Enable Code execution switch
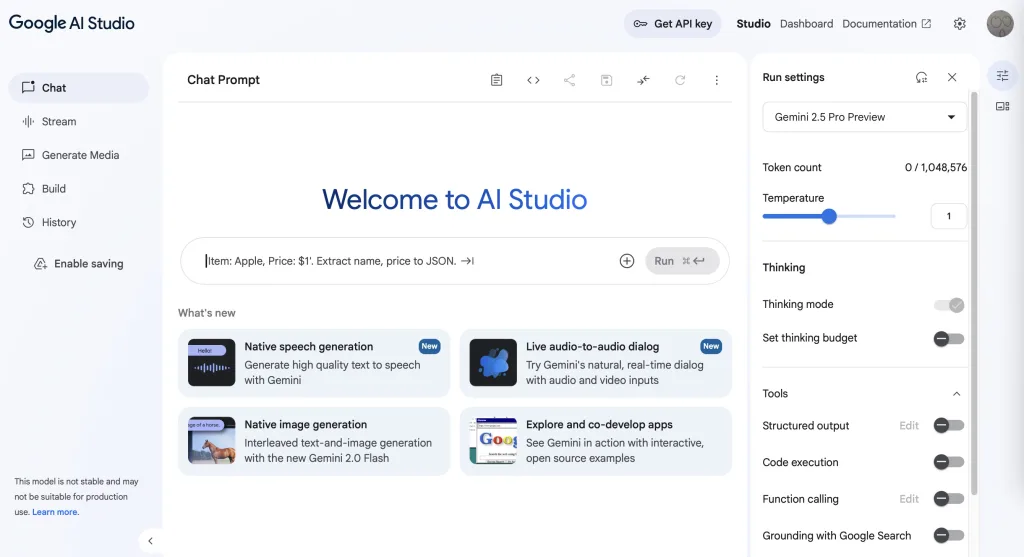 click(949, 462)
